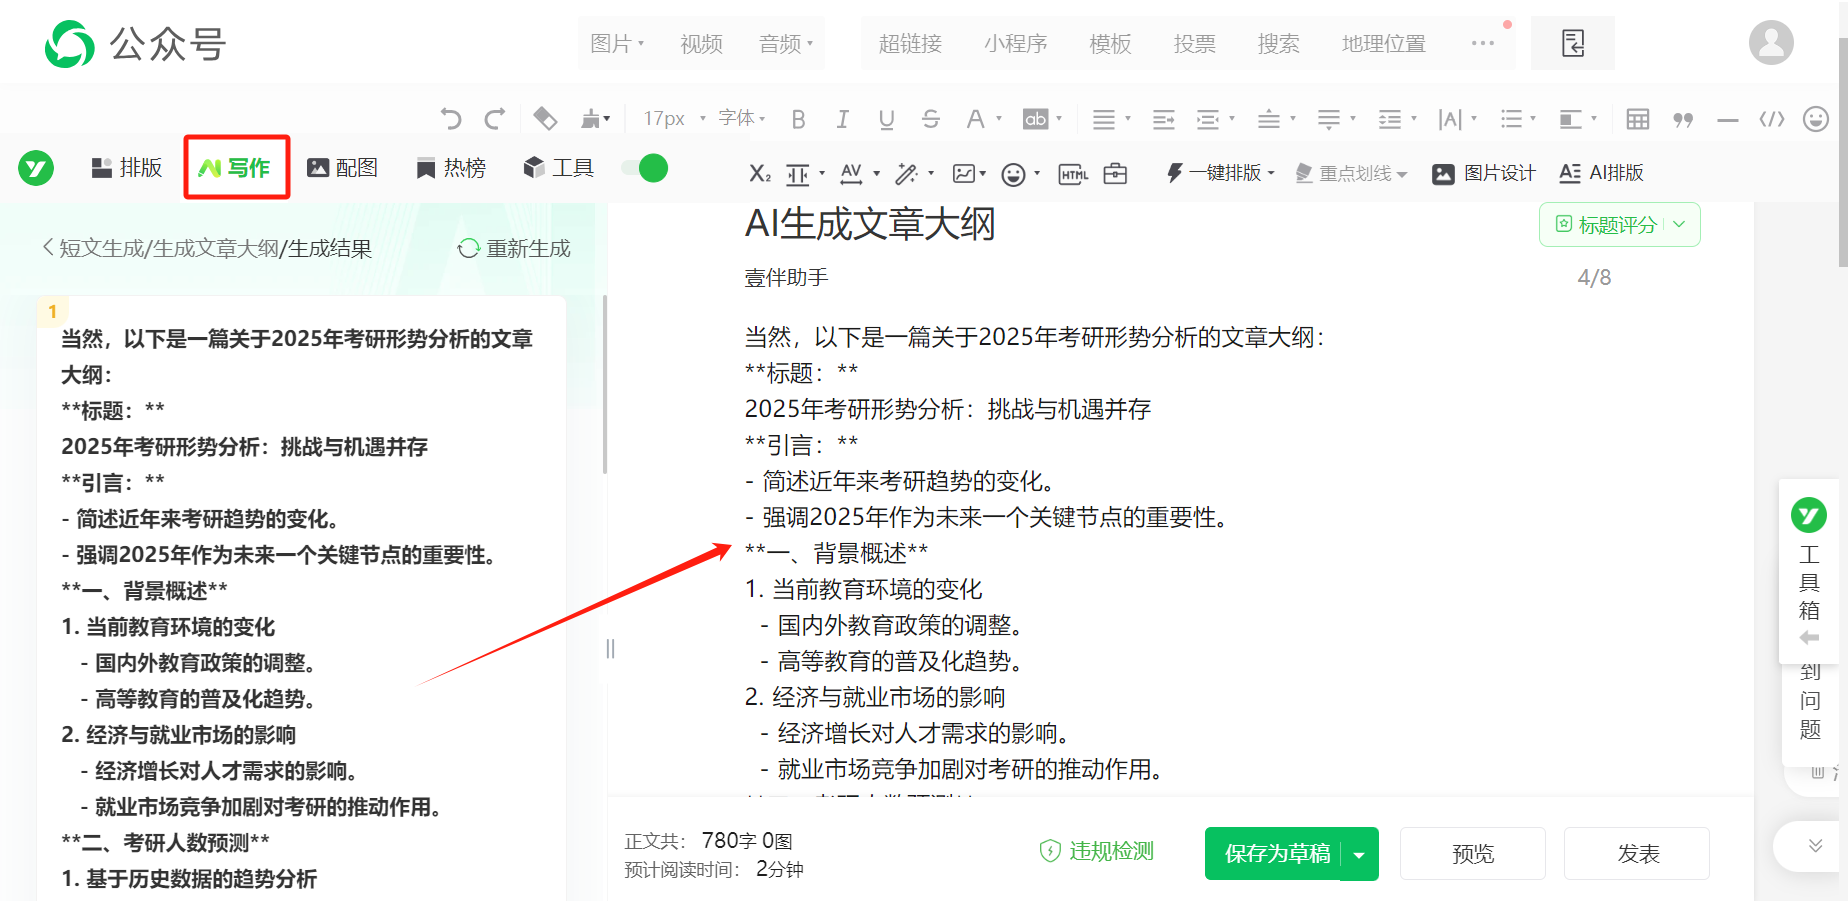Screen dimensions: 1848x901
Task: Clear formatting with the eraser icon
Action: [545, 119]
